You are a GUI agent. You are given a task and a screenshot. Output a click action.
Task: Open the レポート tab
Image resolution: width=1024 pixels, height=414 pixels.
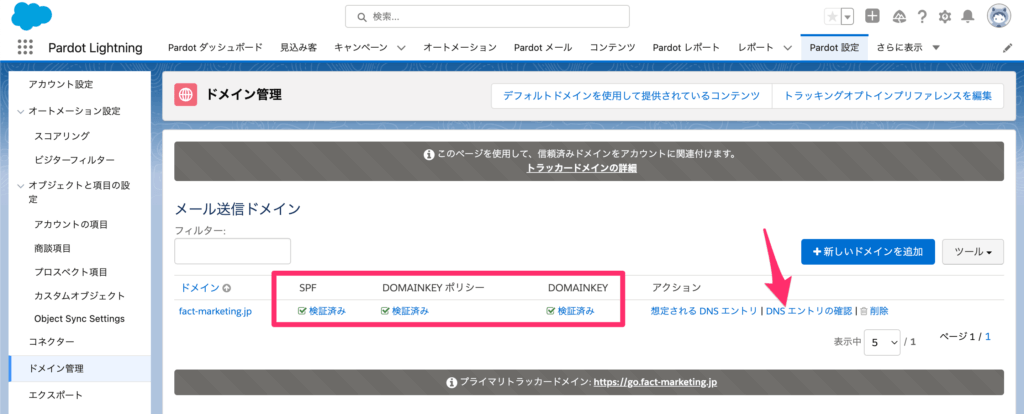756,48
